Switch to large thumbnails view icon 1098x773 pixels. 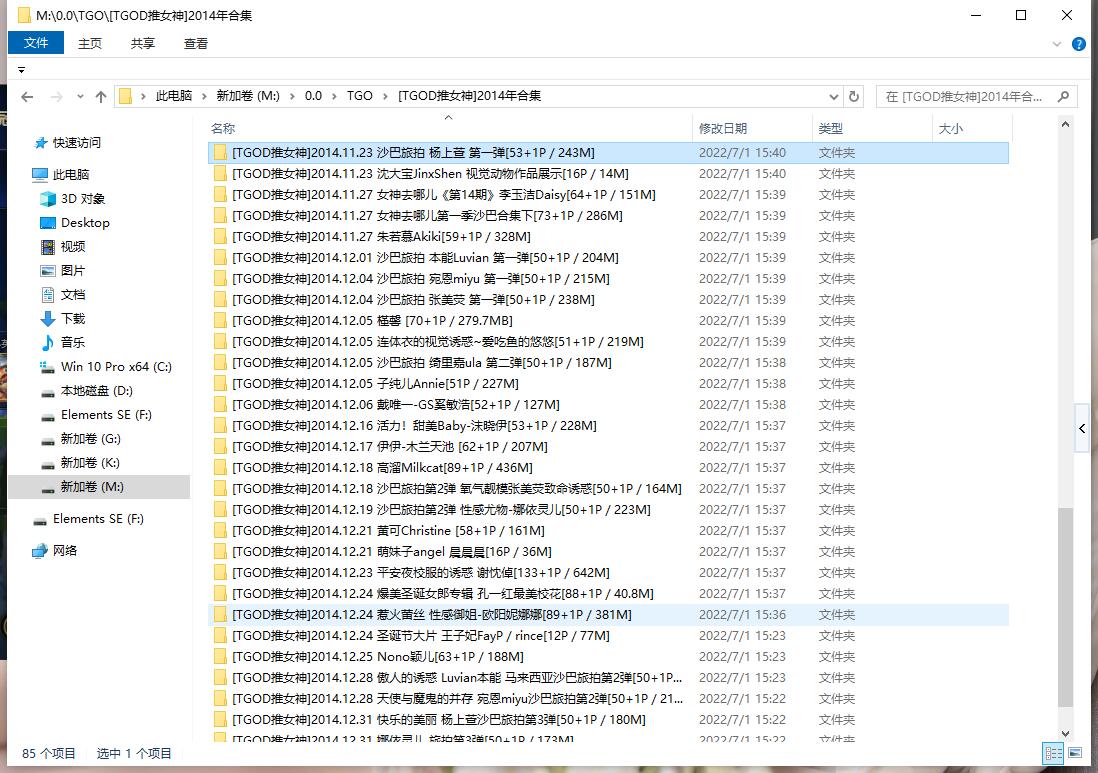point(1075,753)
